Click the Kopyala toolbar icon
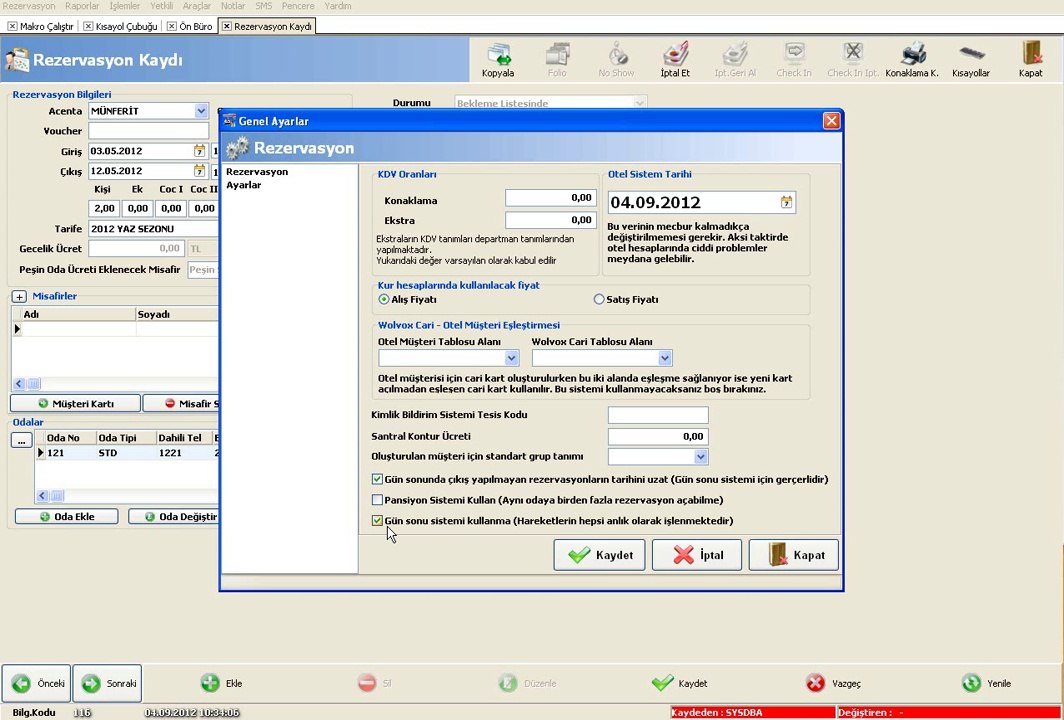Image resolution: width=1064 pixels, height=720 pixels. coord(498,54)
